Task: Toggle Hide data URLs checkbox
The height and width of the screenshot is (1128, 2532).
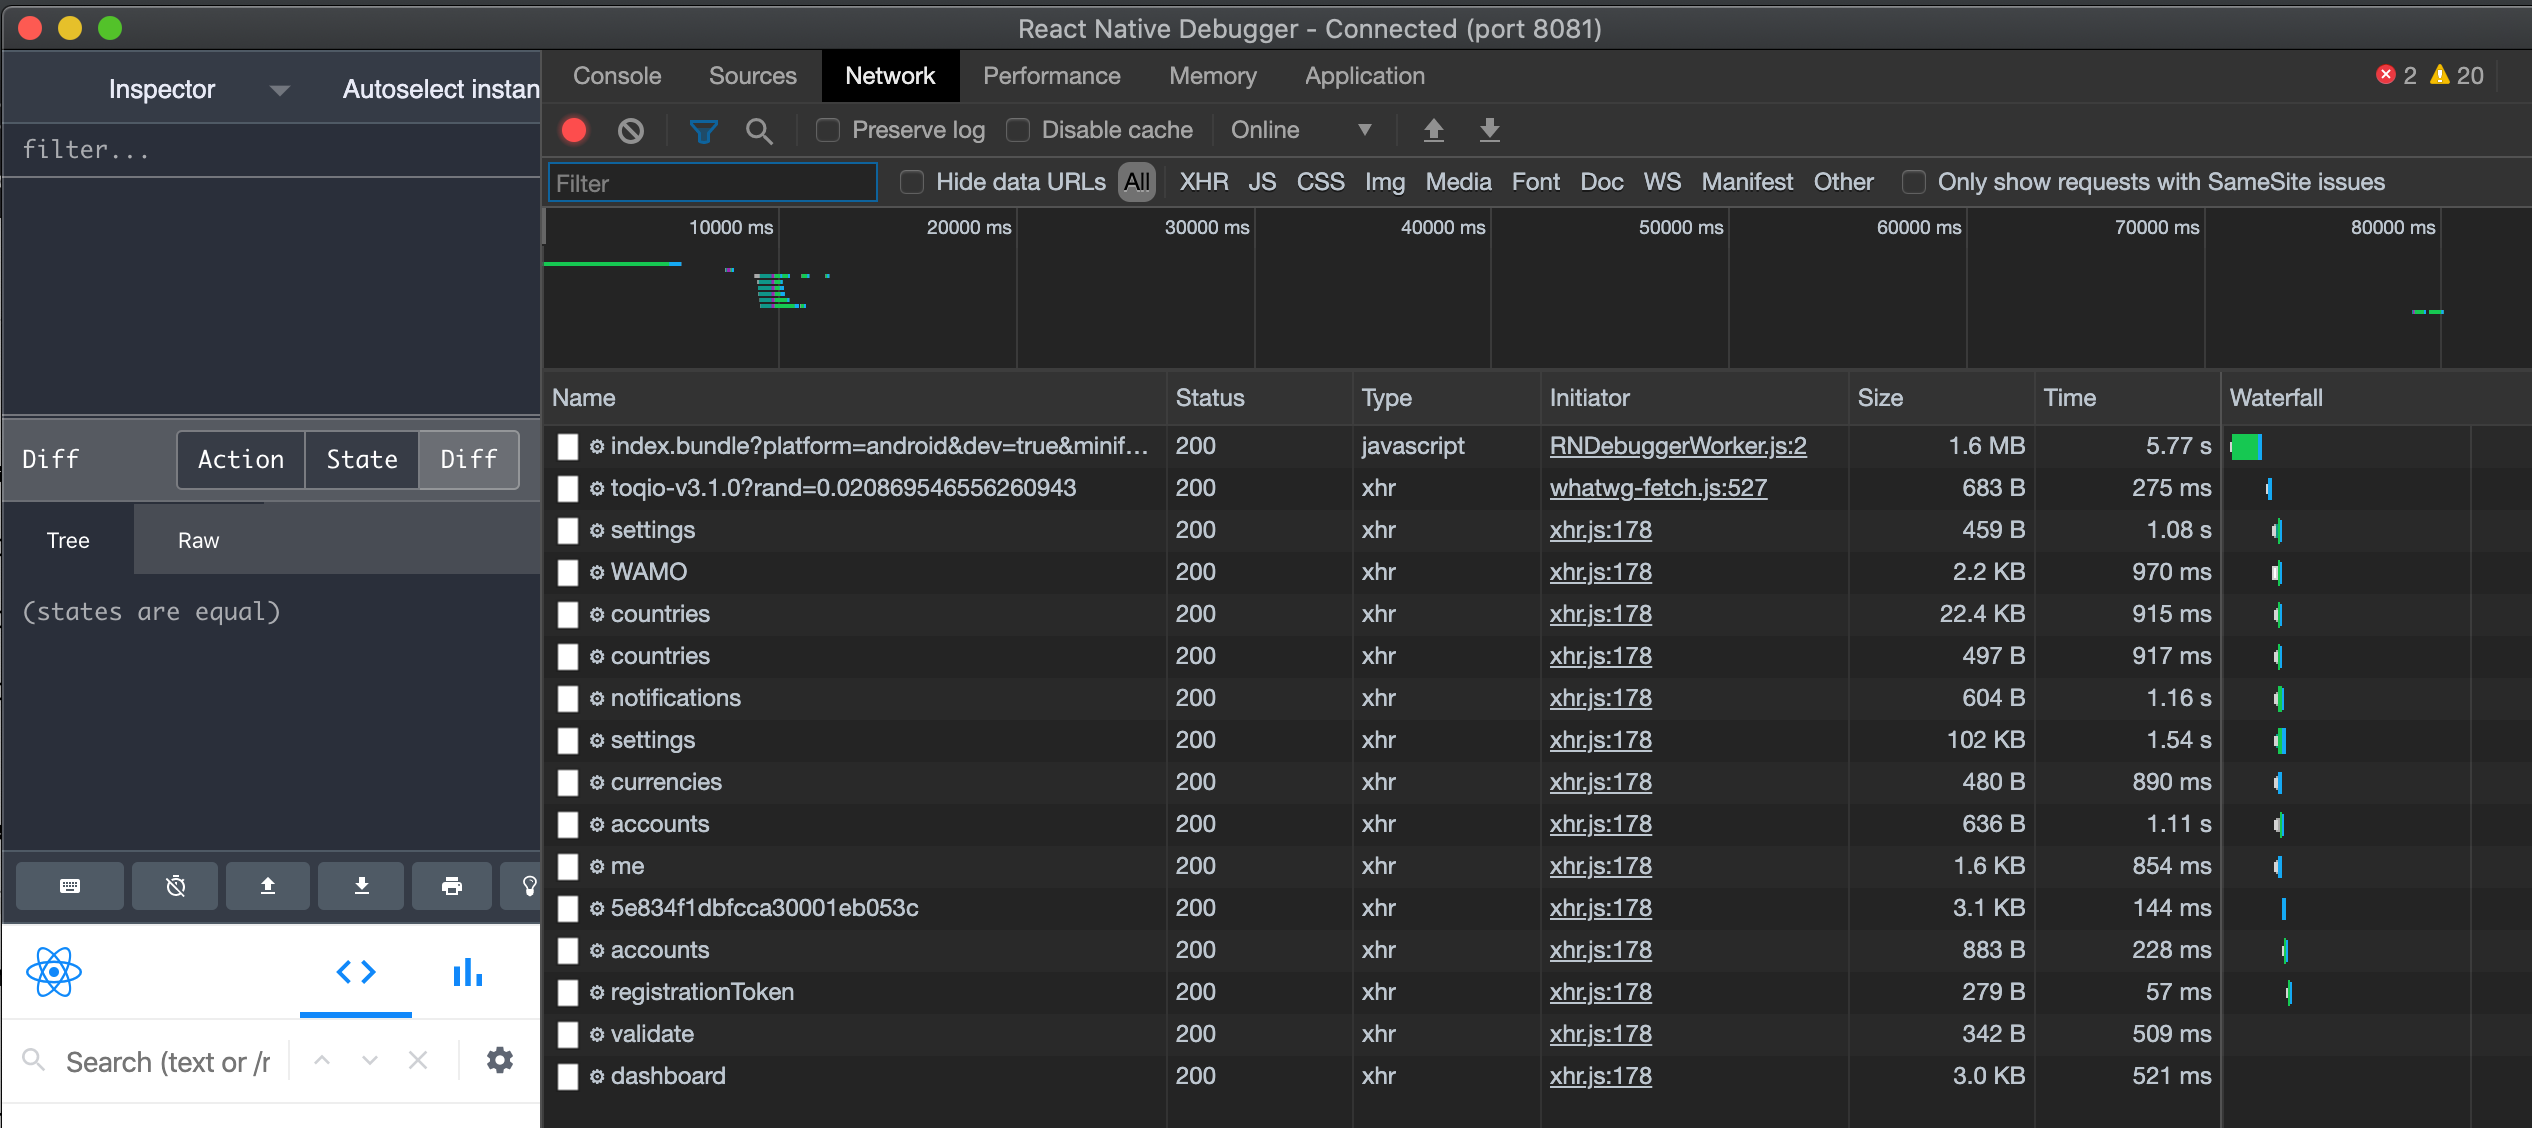Action: (x=911, y=182)
